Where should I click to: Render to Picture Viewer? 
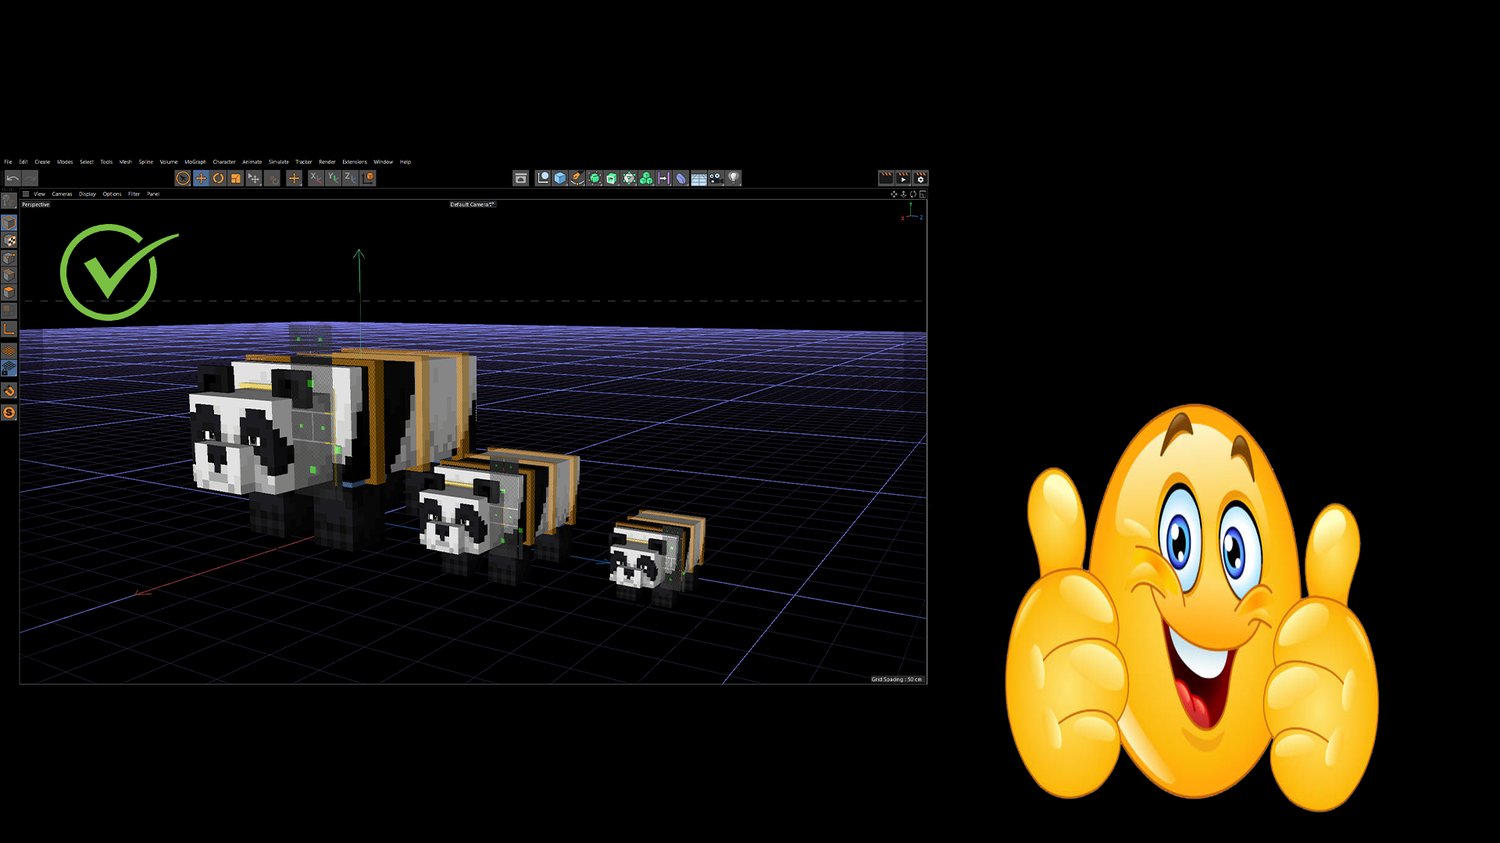903,178
